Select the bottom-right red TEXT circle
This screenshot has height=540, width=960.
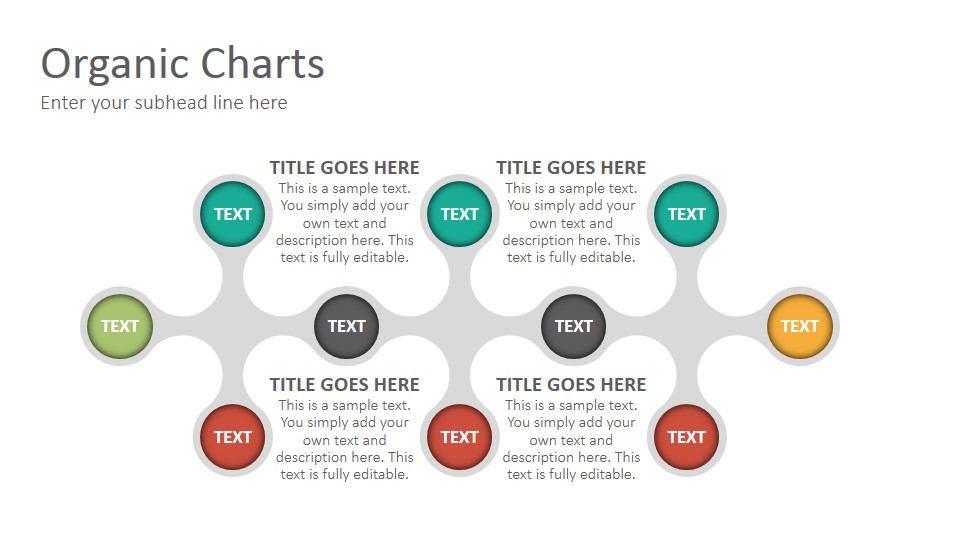pos(686,437)
